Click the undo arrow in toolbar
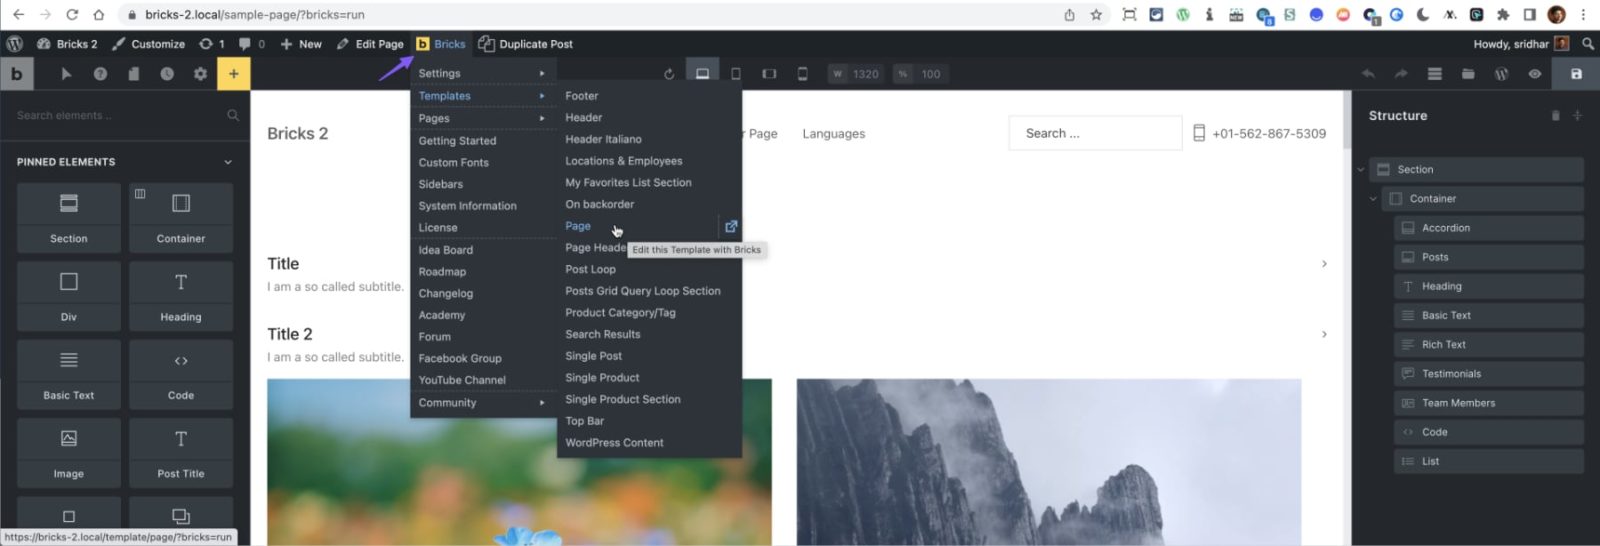Viewport: 1600px width, 546px height. (1368, 74)
